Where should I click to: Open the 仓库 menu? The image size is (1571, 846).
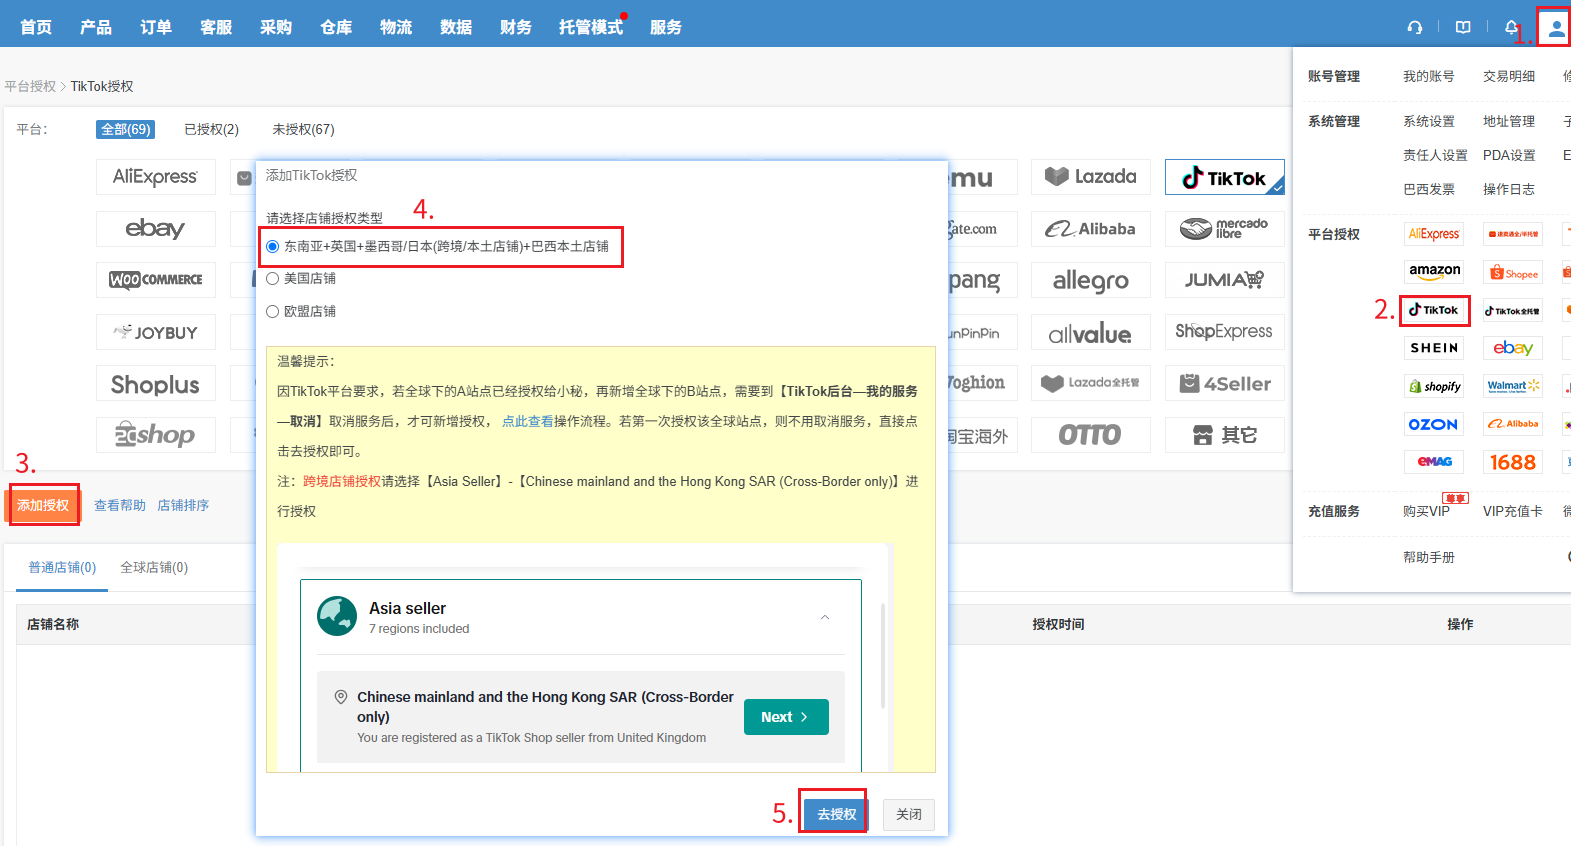(336, 27)
